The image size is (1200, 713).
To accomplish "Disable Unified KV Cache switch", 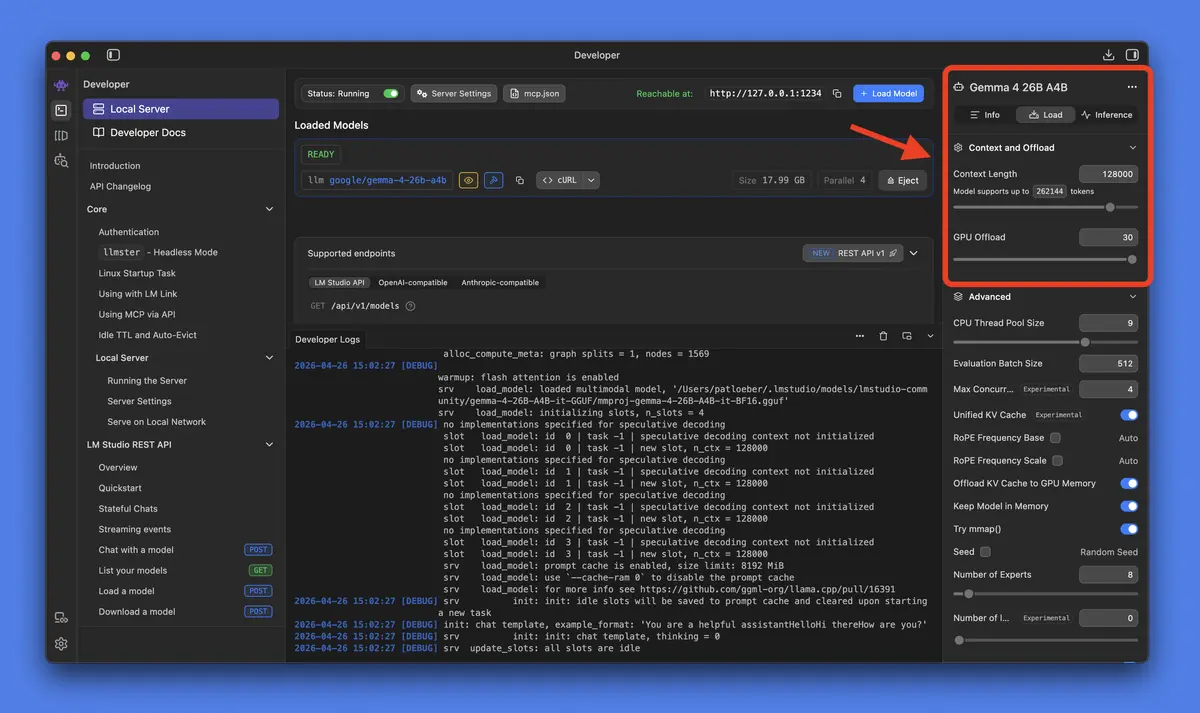I will pyautogui.click(x=1129, y=414).
